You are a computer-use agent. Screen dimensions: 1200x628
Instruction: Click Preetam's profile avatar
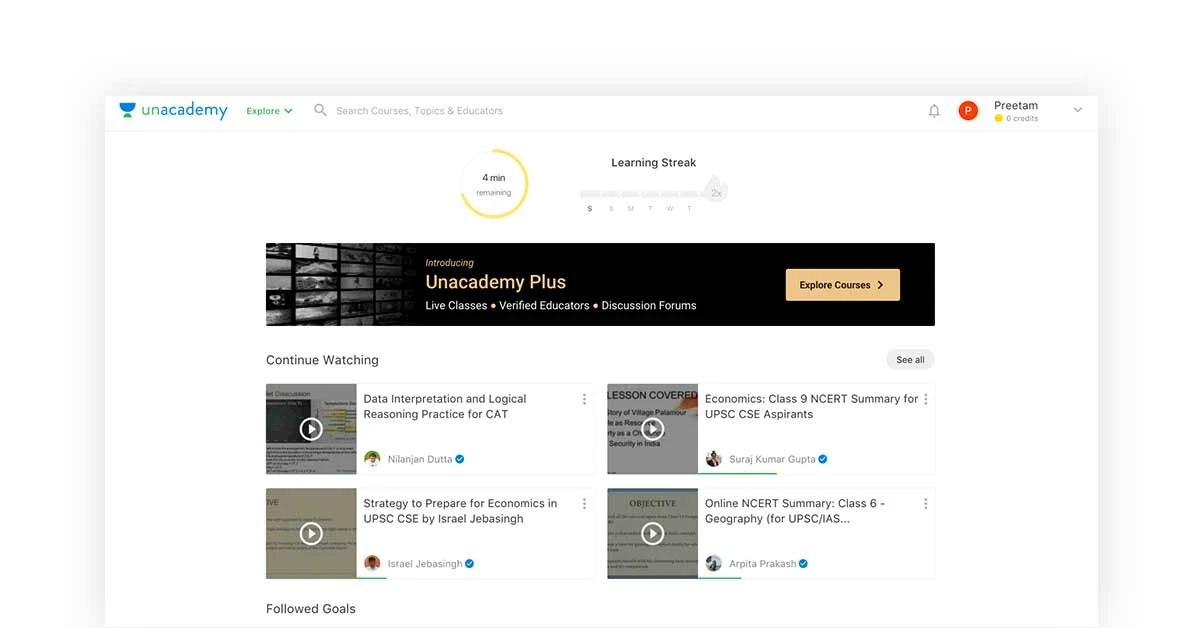[968, 110]
